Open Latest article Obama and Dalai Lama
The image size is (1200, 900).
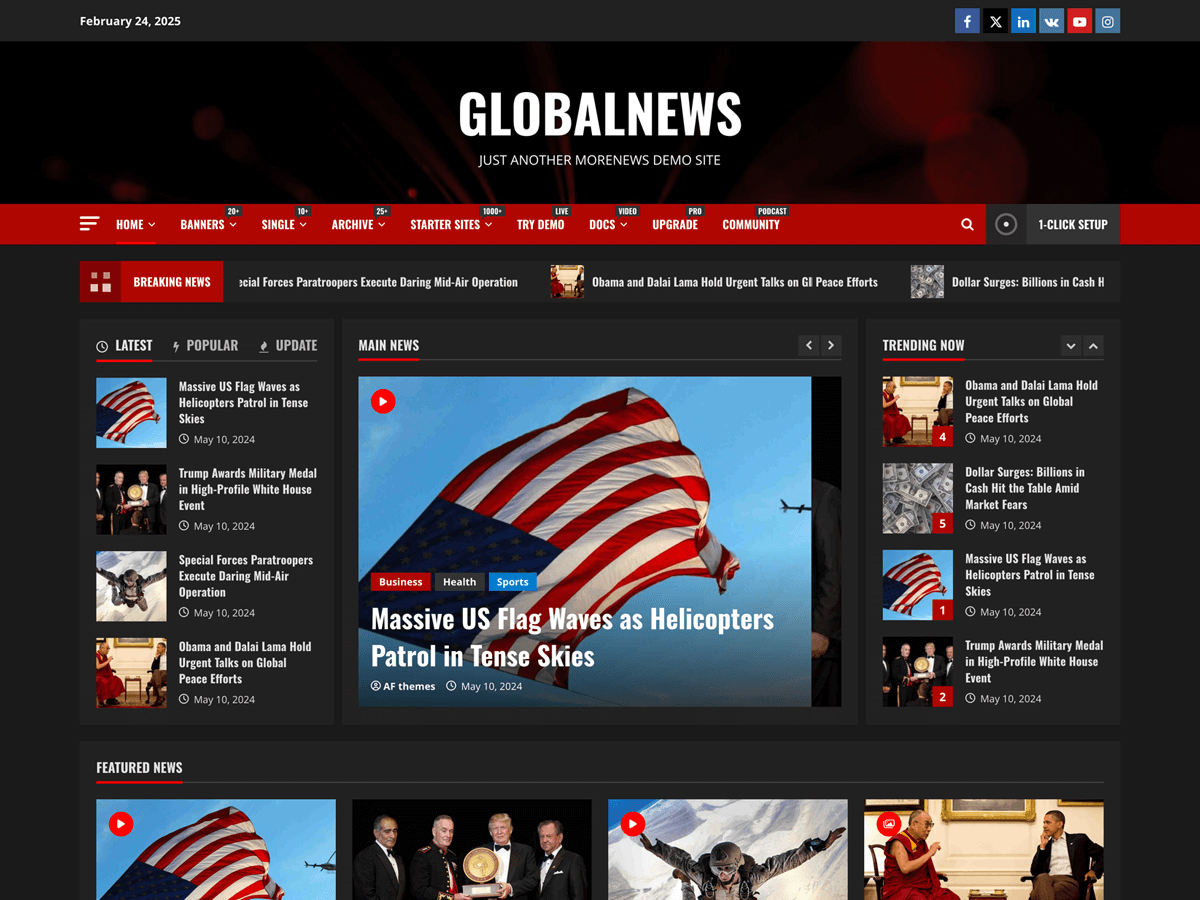[245, 662]
